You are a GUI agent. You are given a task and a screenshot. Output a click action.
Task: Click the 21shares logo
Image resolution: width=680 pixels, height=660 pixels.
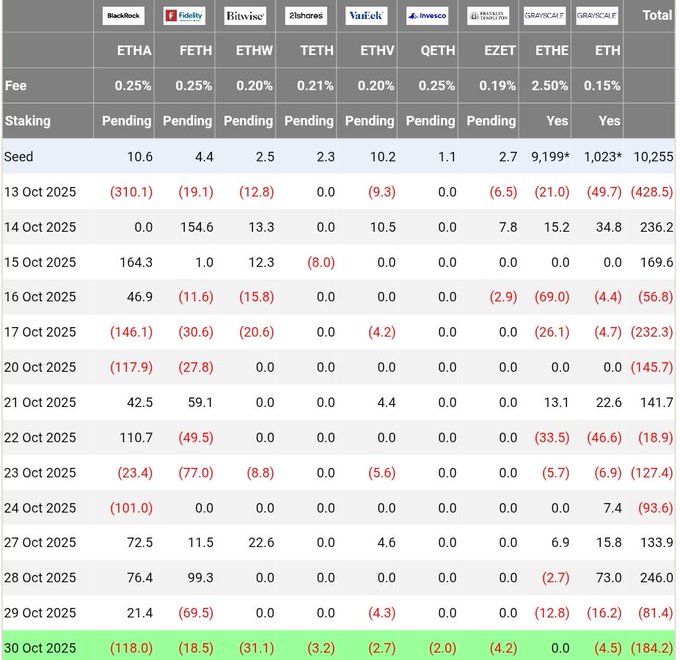(307, 16)
